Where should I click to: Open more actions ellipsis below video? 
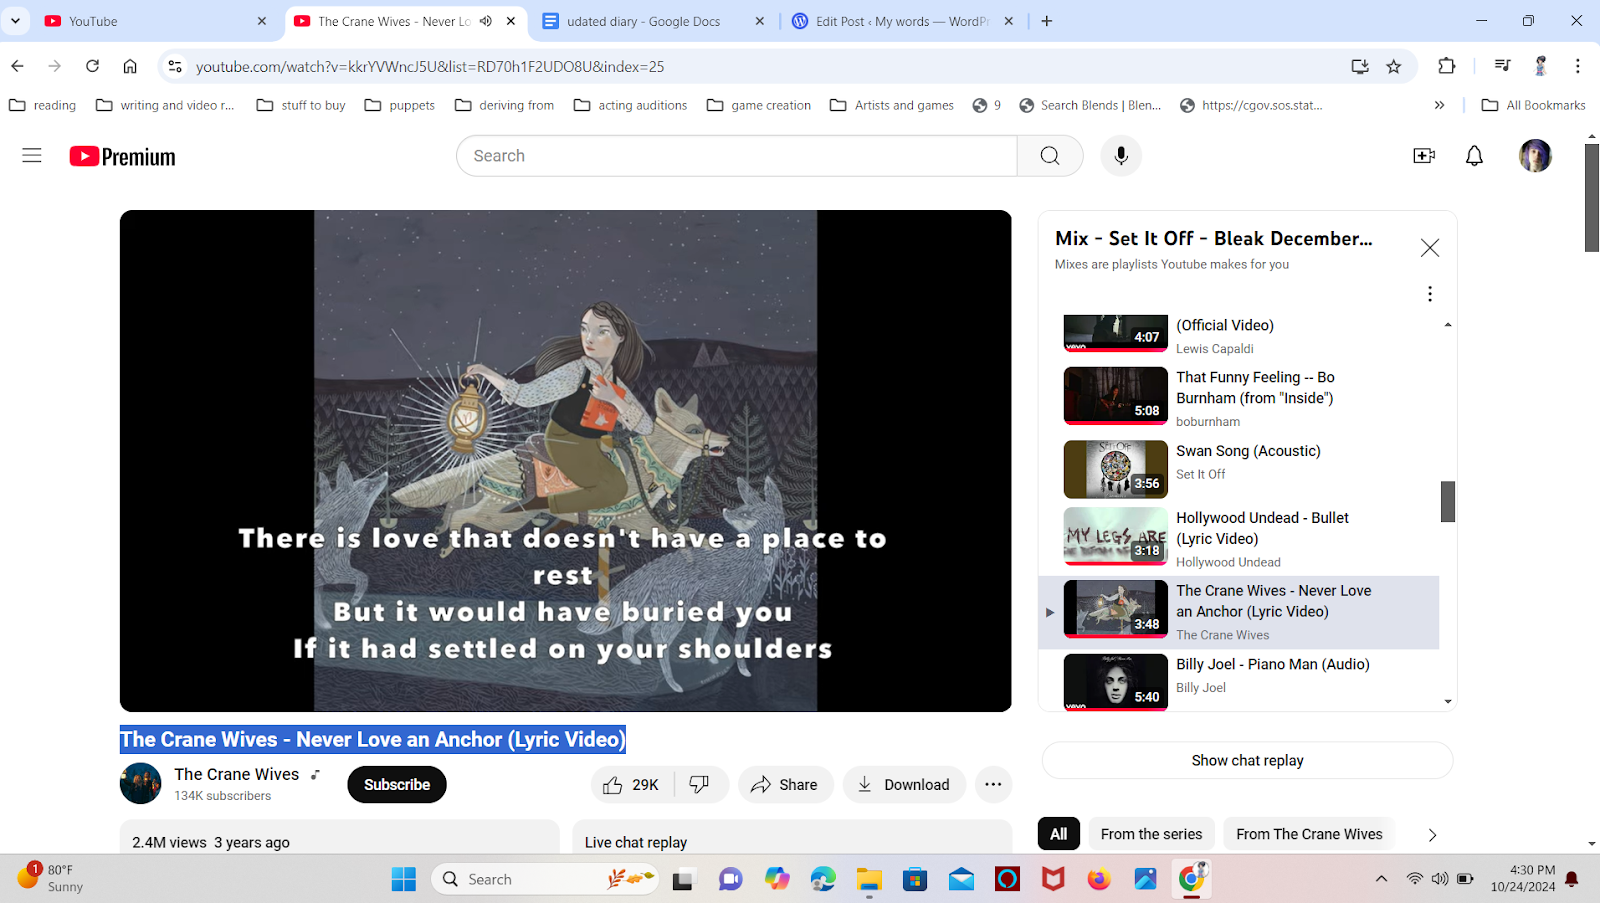[x=993, y=785]
